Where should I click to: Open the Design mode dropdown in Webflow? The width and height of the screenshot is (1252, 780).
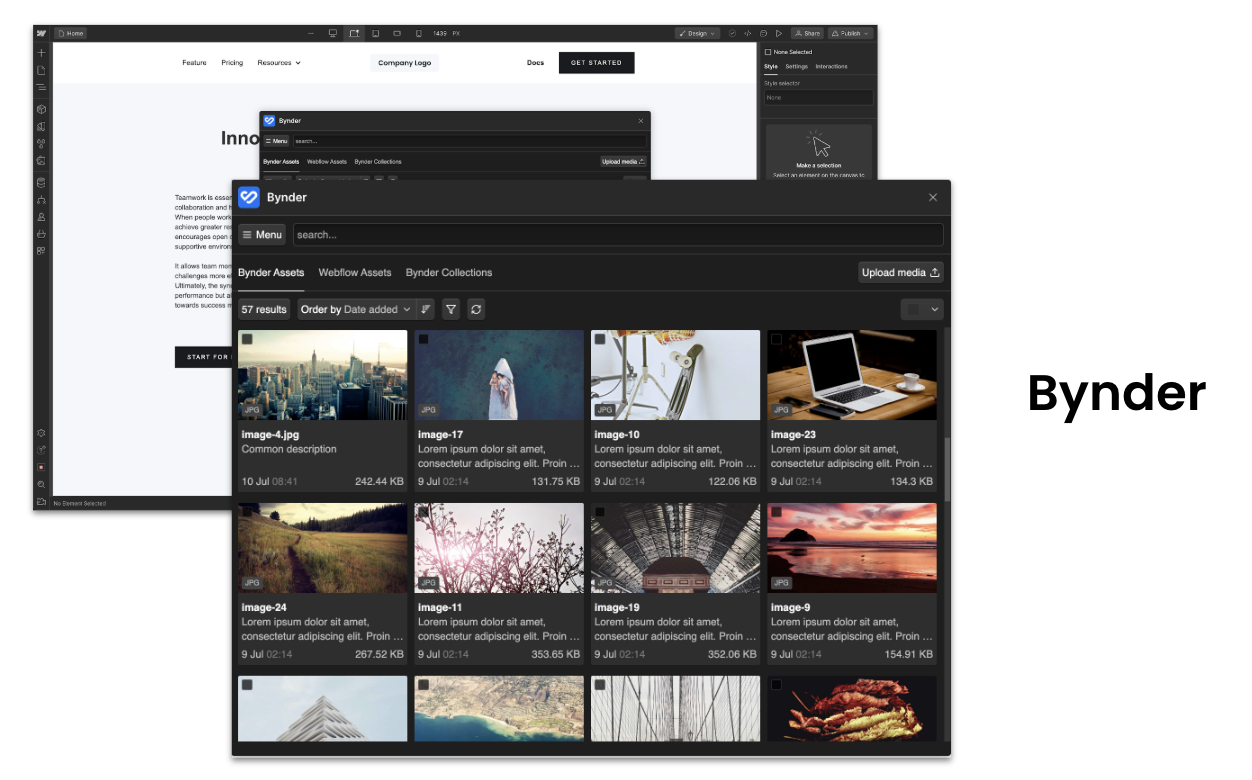point(697,33)
